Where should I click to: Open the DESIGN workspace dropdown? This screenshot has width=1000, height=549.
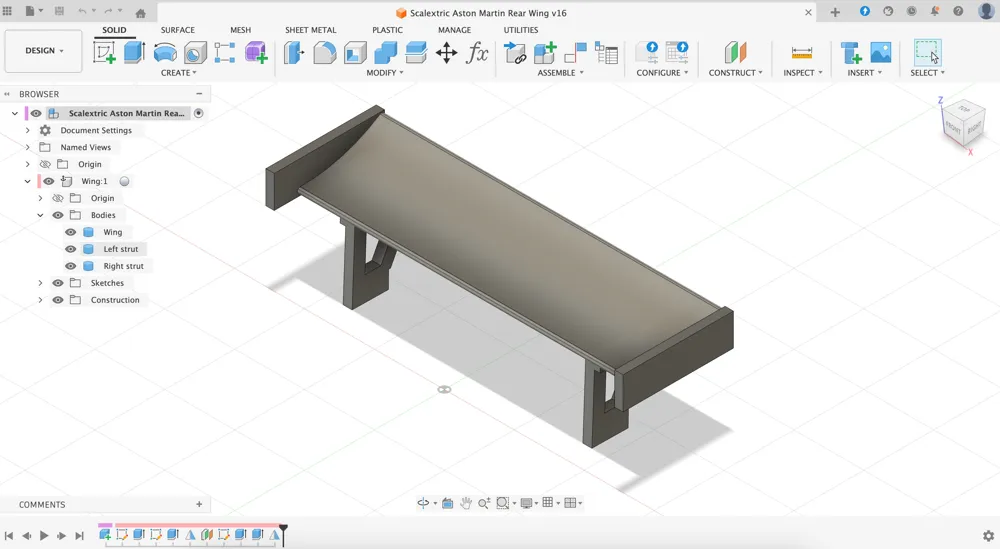click(43, 50)
